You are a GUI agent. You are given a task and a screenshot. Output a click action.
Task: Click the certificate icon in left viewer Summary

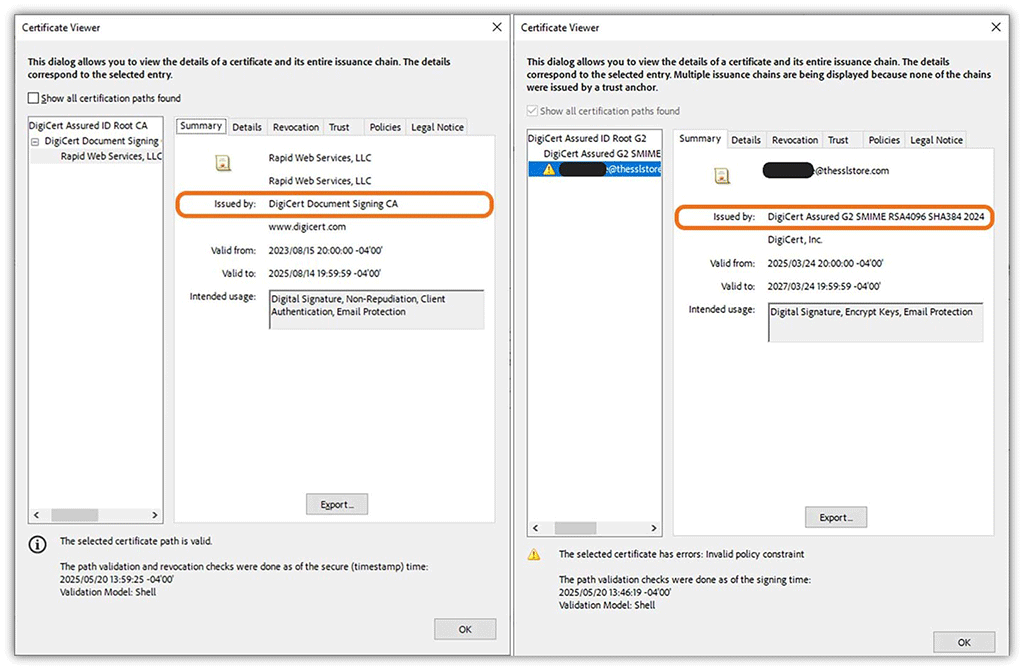[223, 163]
